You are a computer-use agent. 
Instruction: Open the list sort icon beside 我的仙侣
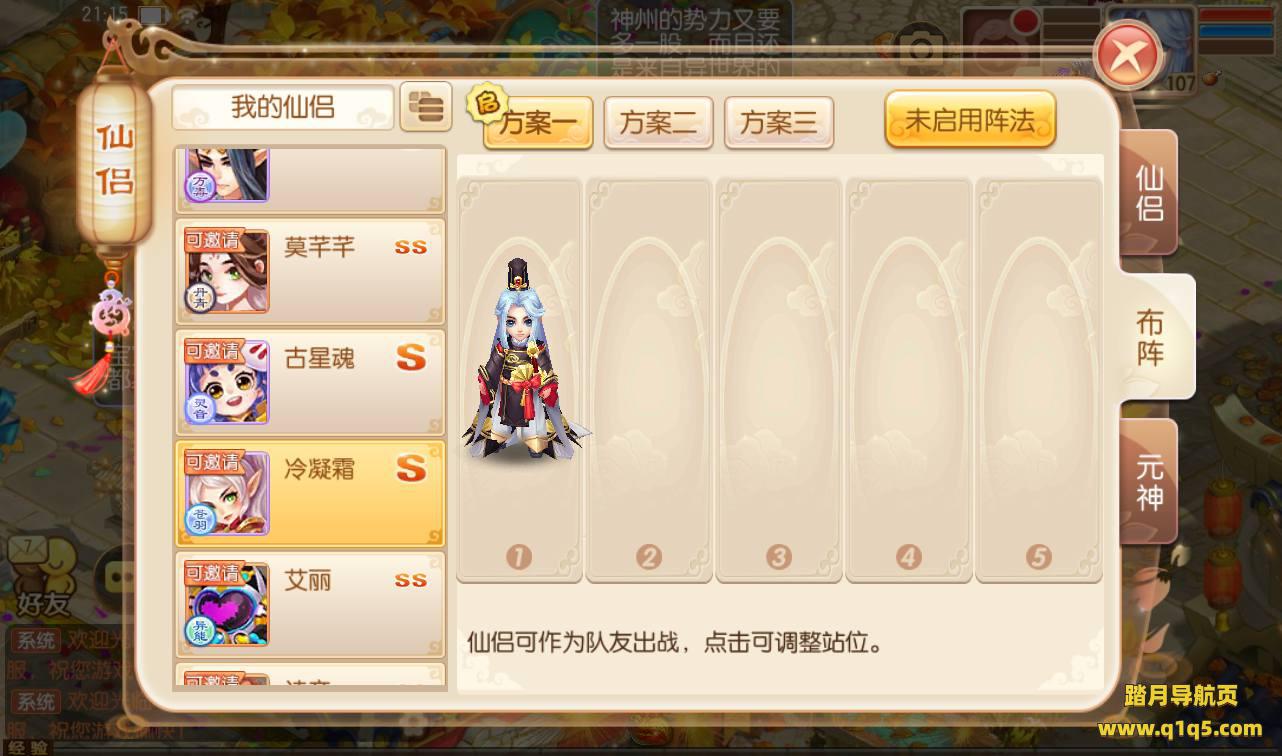[x=426, y=107]
